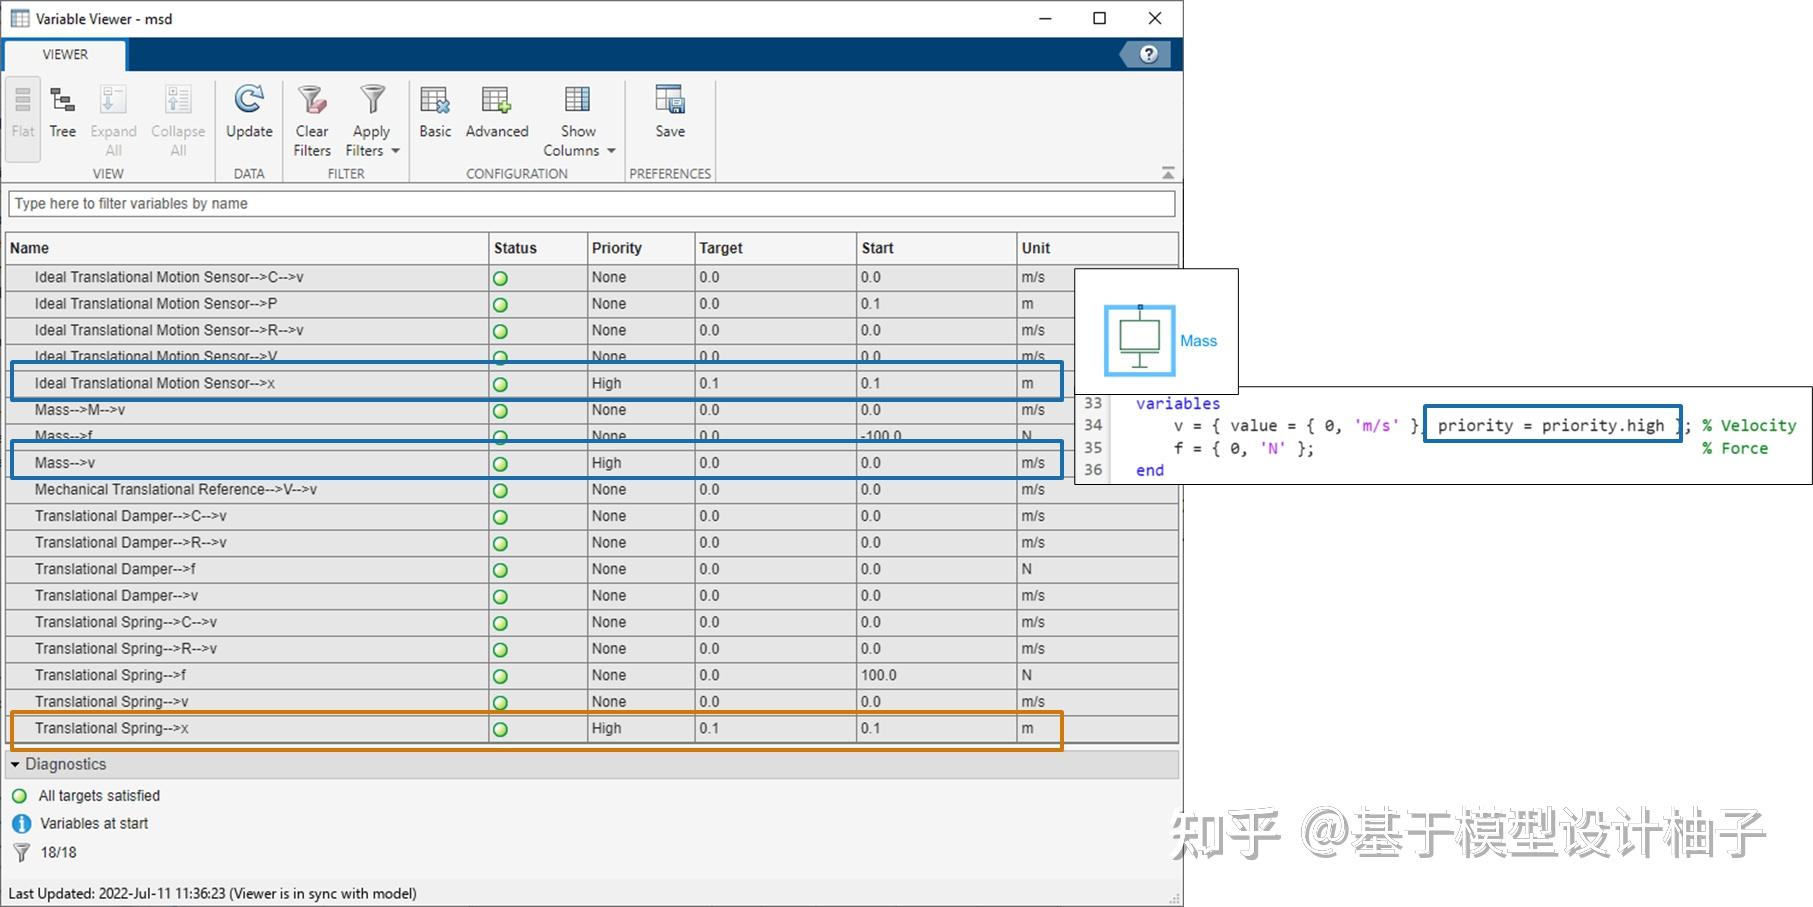This screenshot has height=907, width=1813.
Task: Click the Save preferences icon
Action: point(669,110)
